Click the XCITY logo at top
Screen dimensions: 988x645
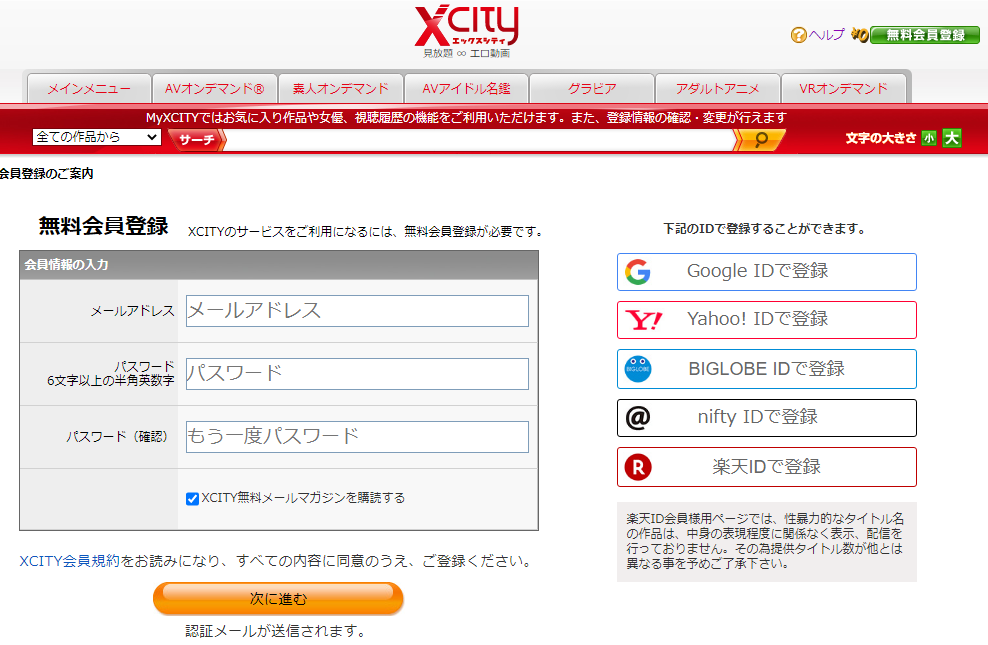point(466,30)
